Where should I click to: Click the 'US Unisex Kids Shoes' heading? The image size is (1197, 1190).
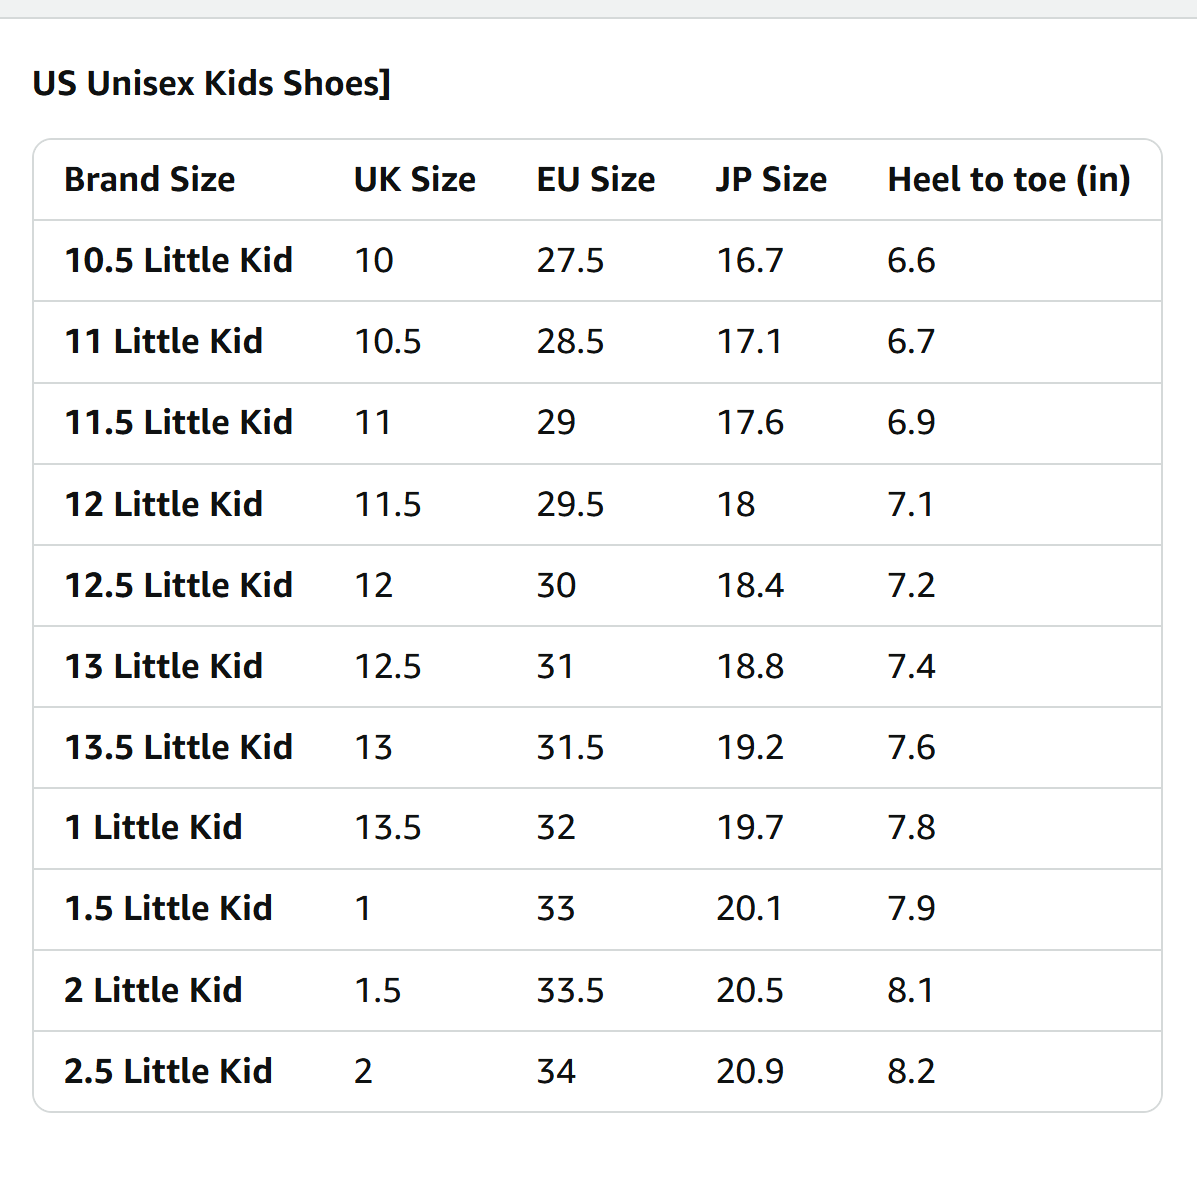pyautogui.click(x=211, y=83)
